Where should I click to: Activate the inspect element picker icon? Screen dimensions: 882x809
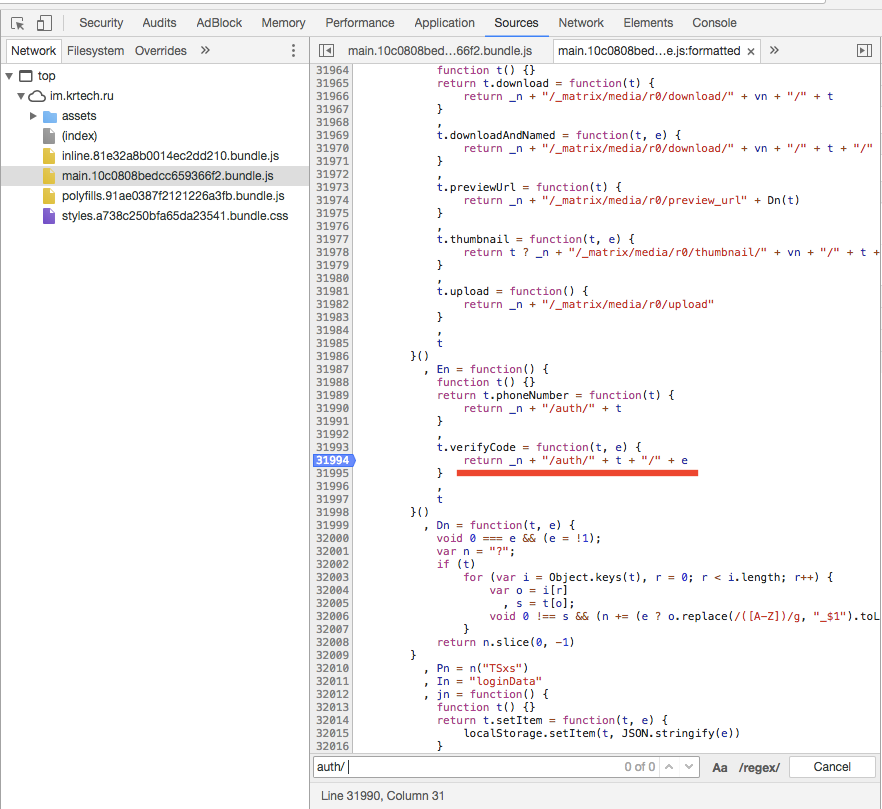tap(17, 22)
